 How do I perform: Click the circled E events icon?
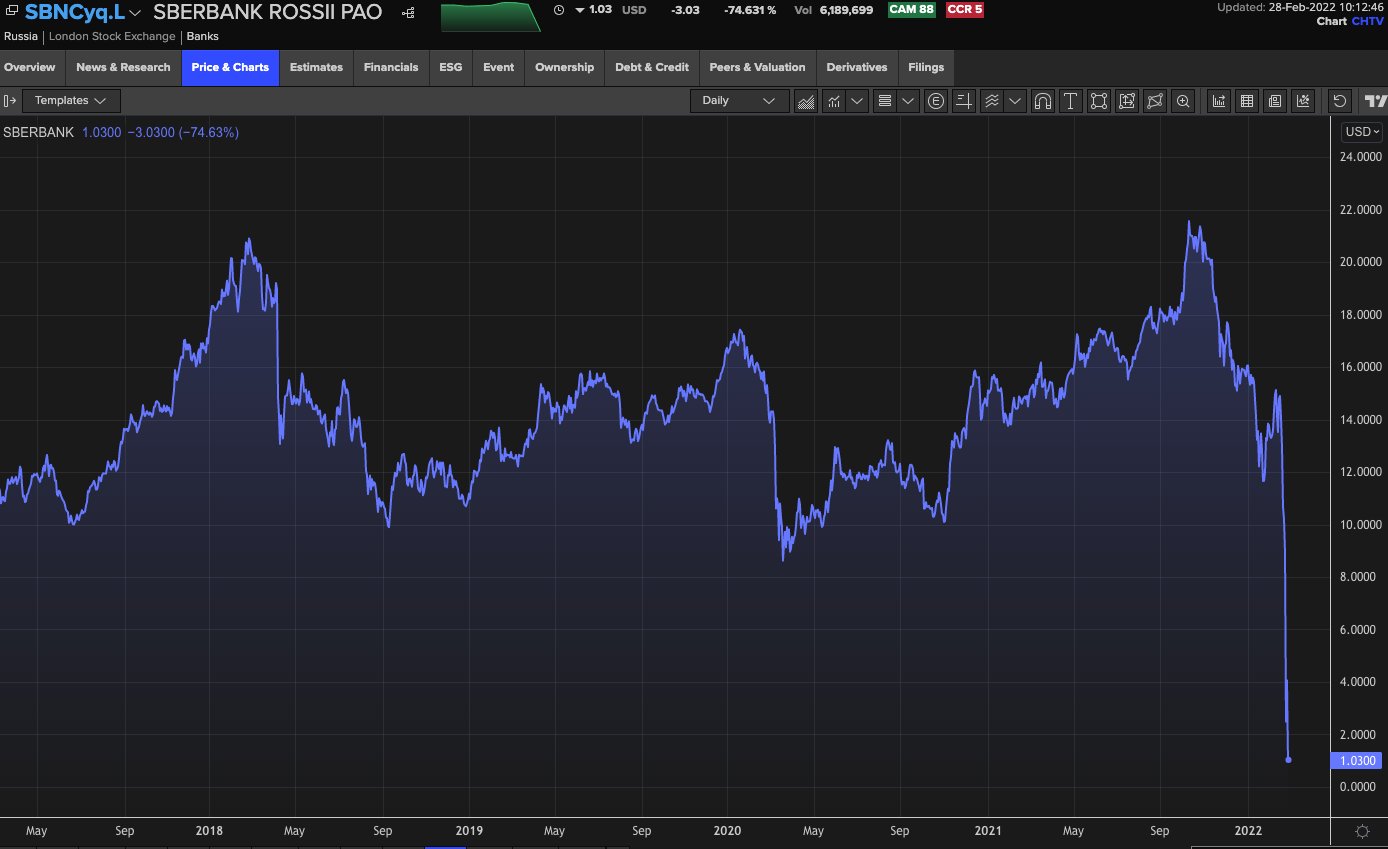click(936, 101)
